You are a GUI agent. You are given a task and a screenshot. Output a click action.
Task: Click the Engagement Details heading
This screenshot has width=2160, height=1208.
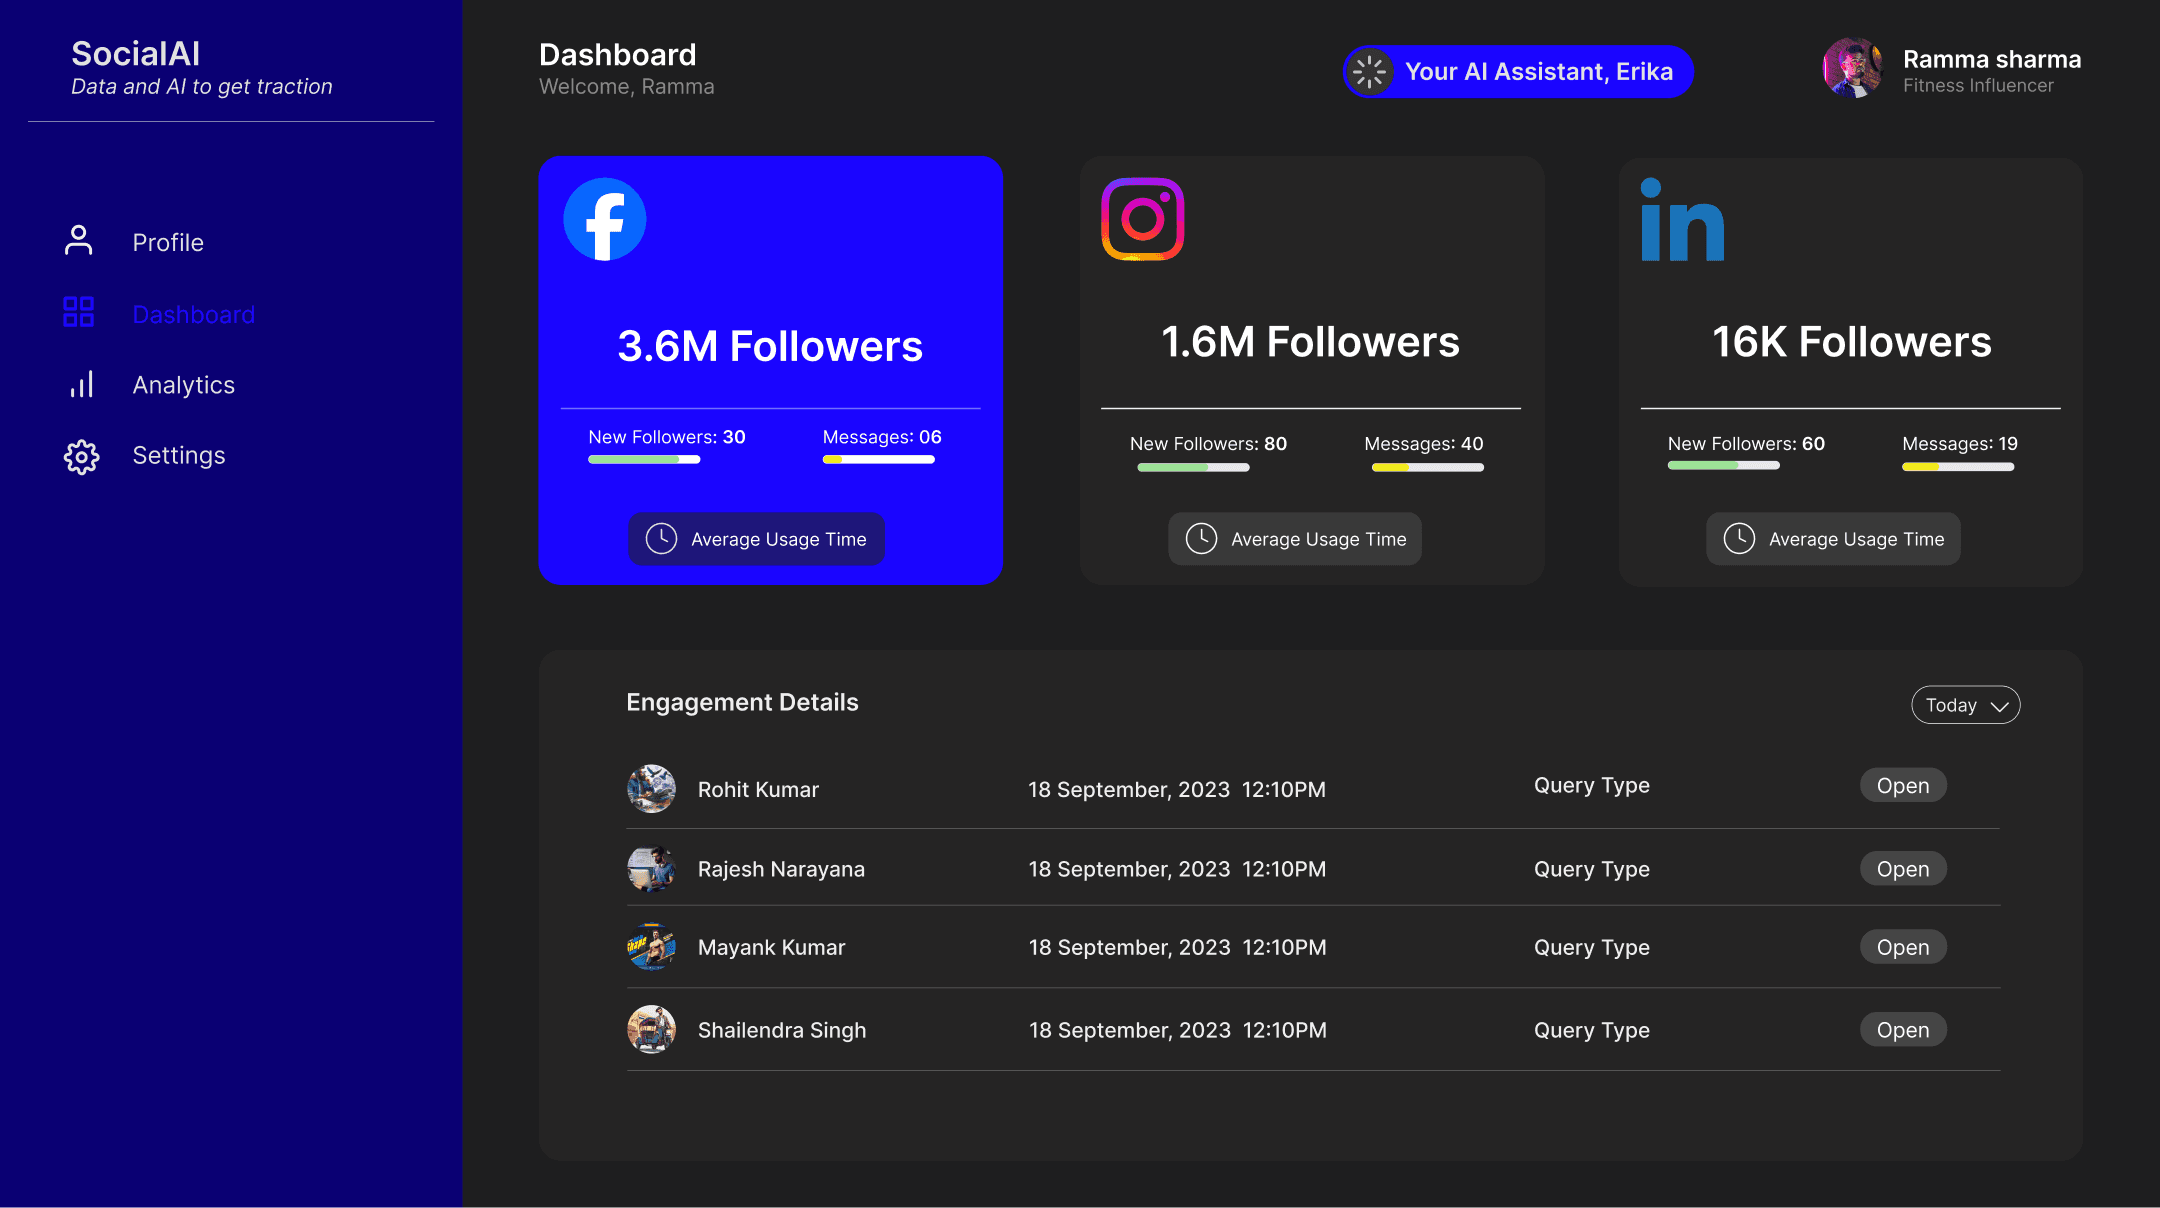[742, 703]
